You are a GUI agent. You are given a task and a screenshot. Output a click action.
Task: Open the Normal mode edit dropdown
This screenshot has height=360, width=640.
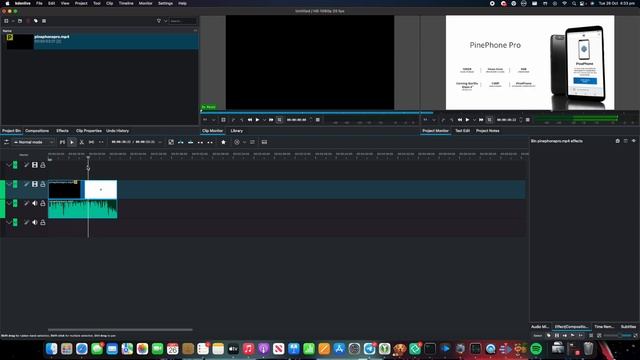coord(33,142)
